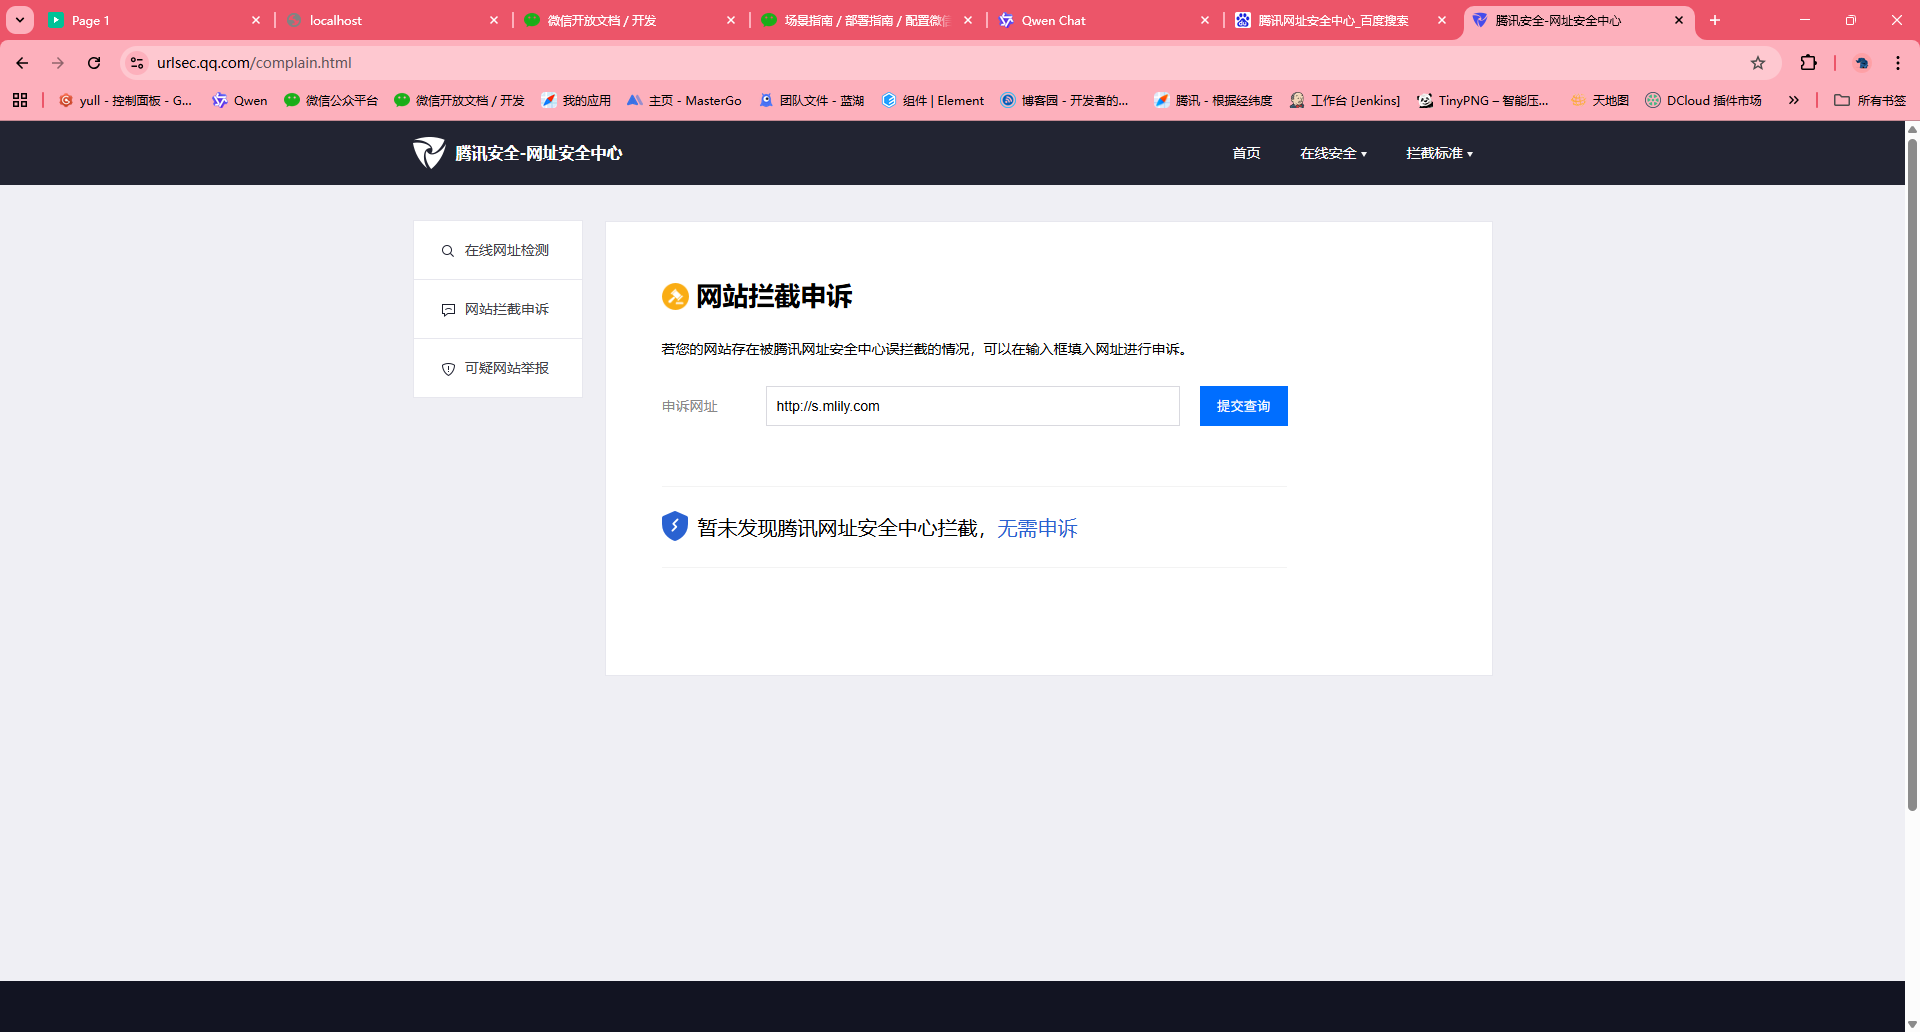Expand the 拦截标准 dropdown menu
1920x1032 pixels.
click(1439, 153)
